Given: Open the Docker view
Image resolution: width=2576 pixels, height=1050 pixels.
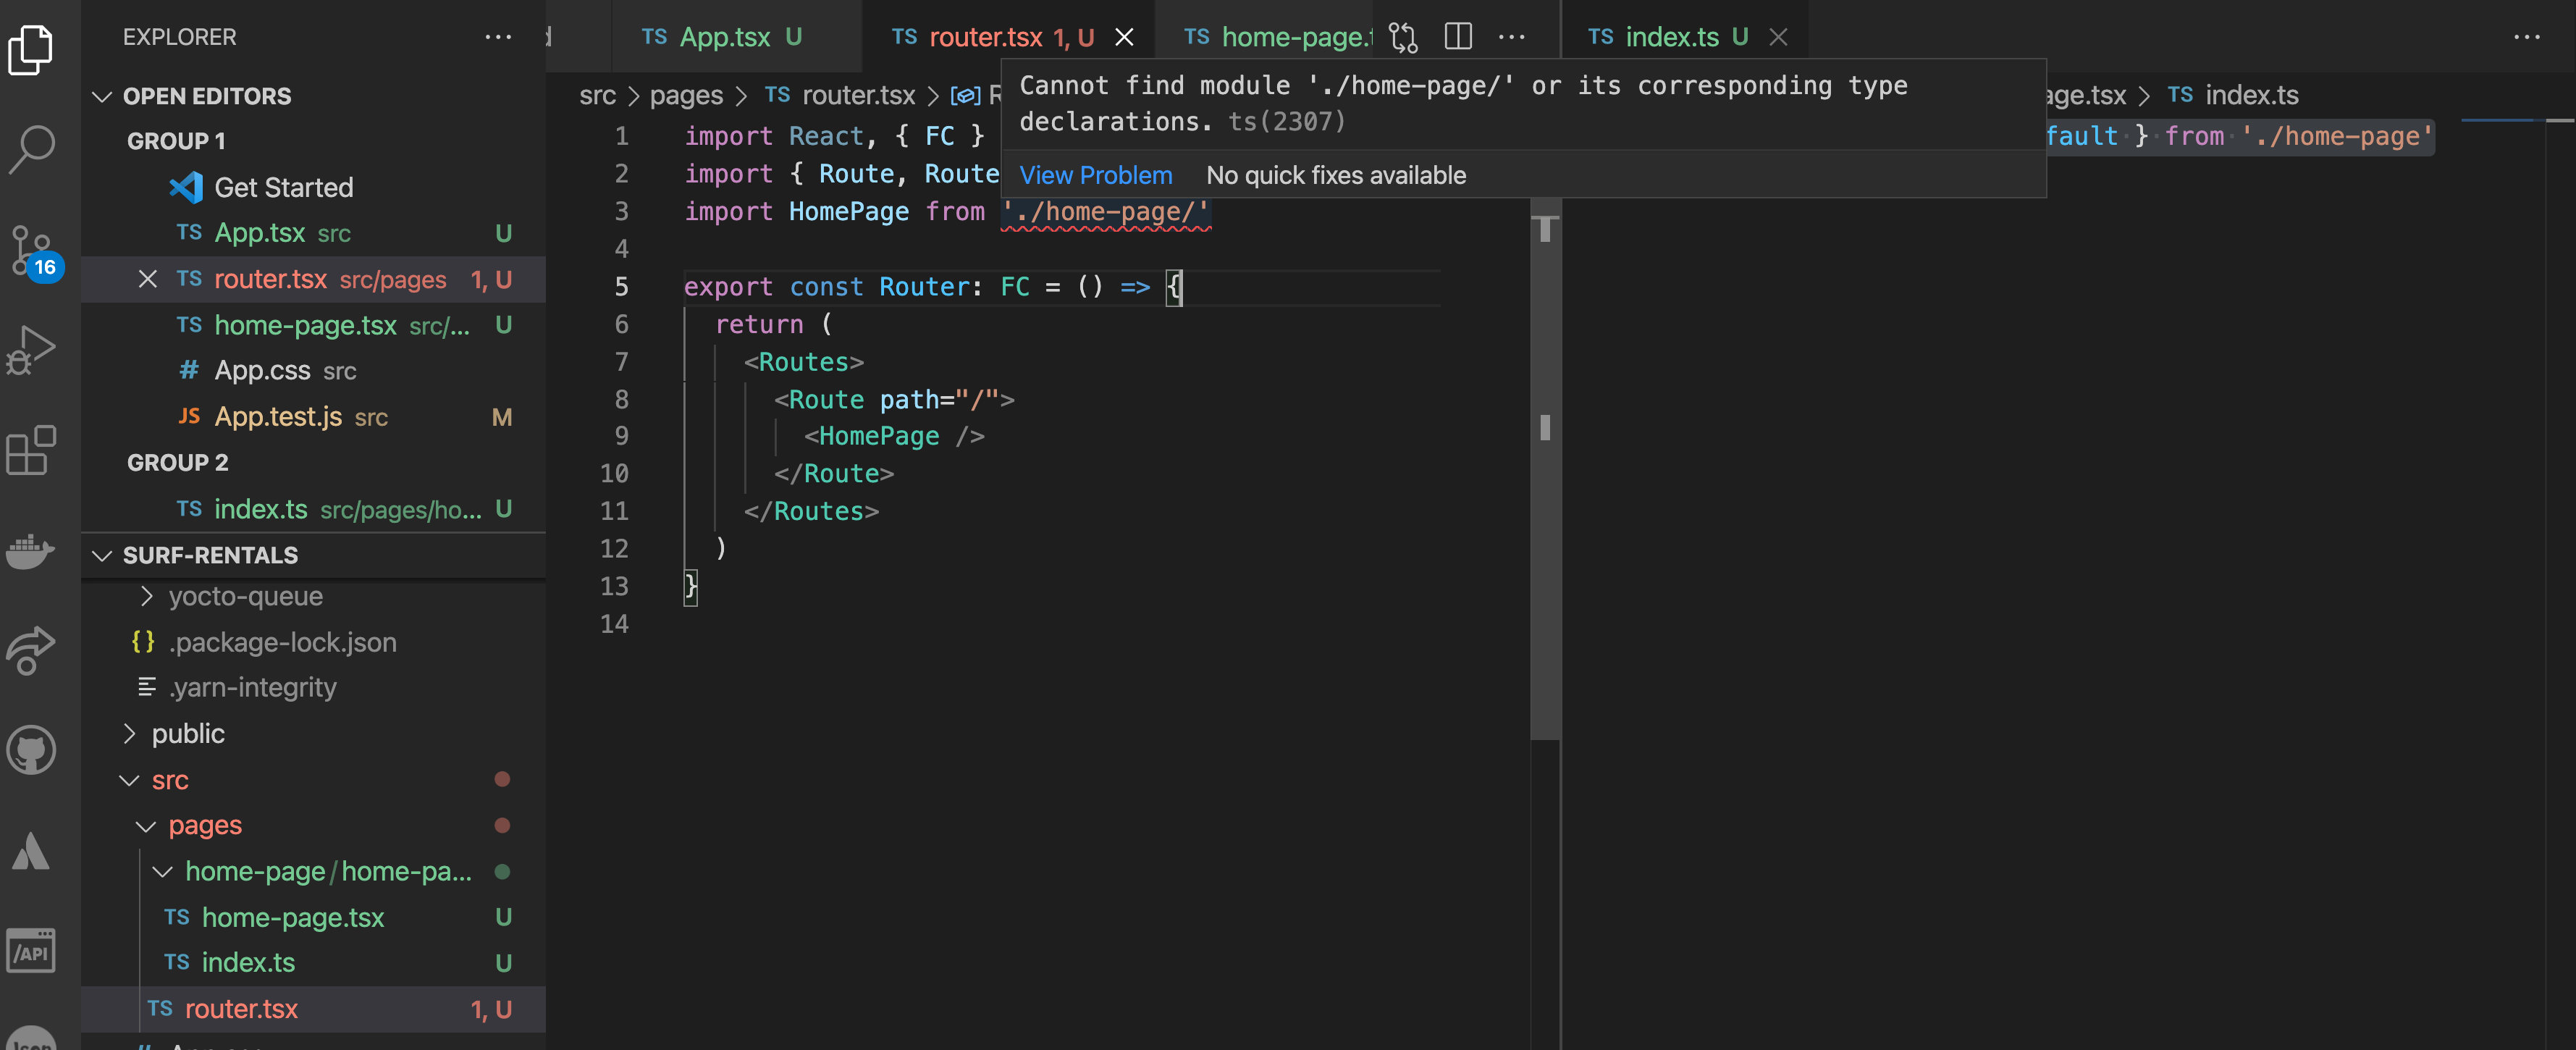Looking at the screenshot, I should [x=31, y=551].
